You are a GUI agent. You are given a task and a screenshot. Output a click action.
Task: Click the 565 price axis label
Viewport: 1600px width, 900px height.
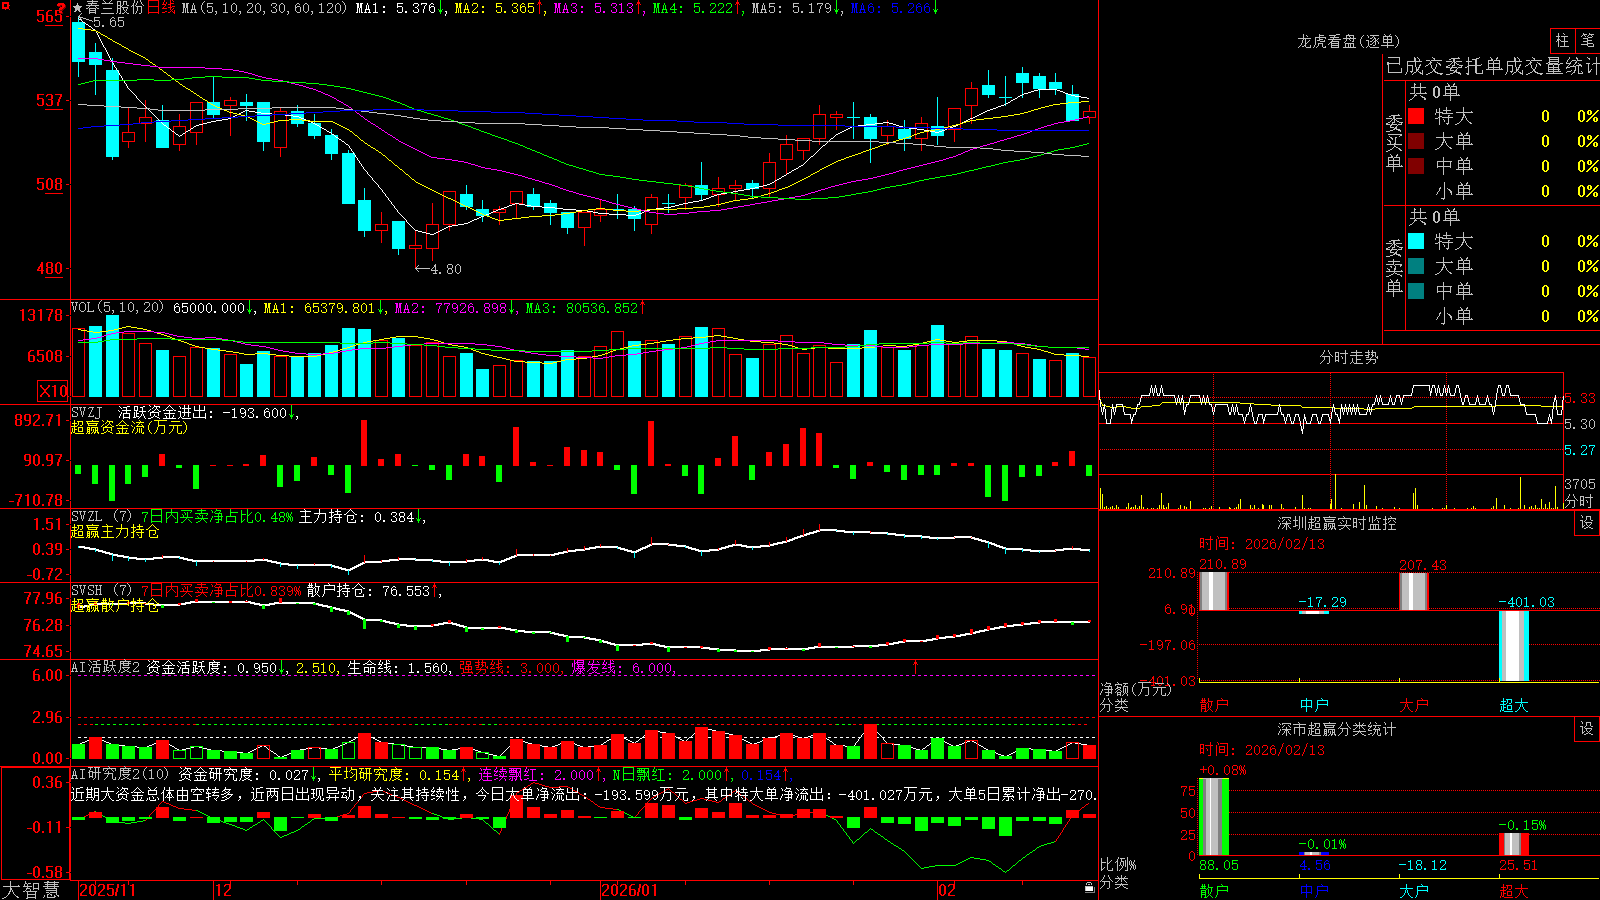[x=49, y=16]
